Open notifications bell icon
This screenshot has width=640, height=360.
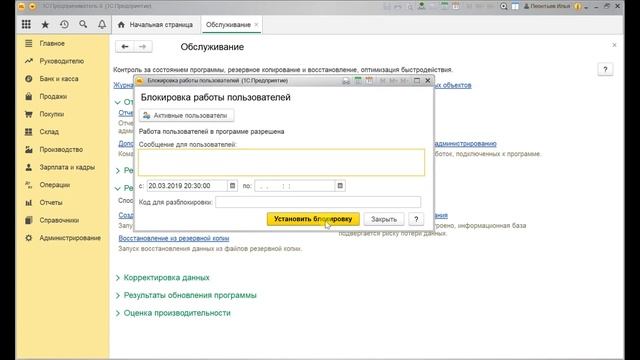[102, 24]
